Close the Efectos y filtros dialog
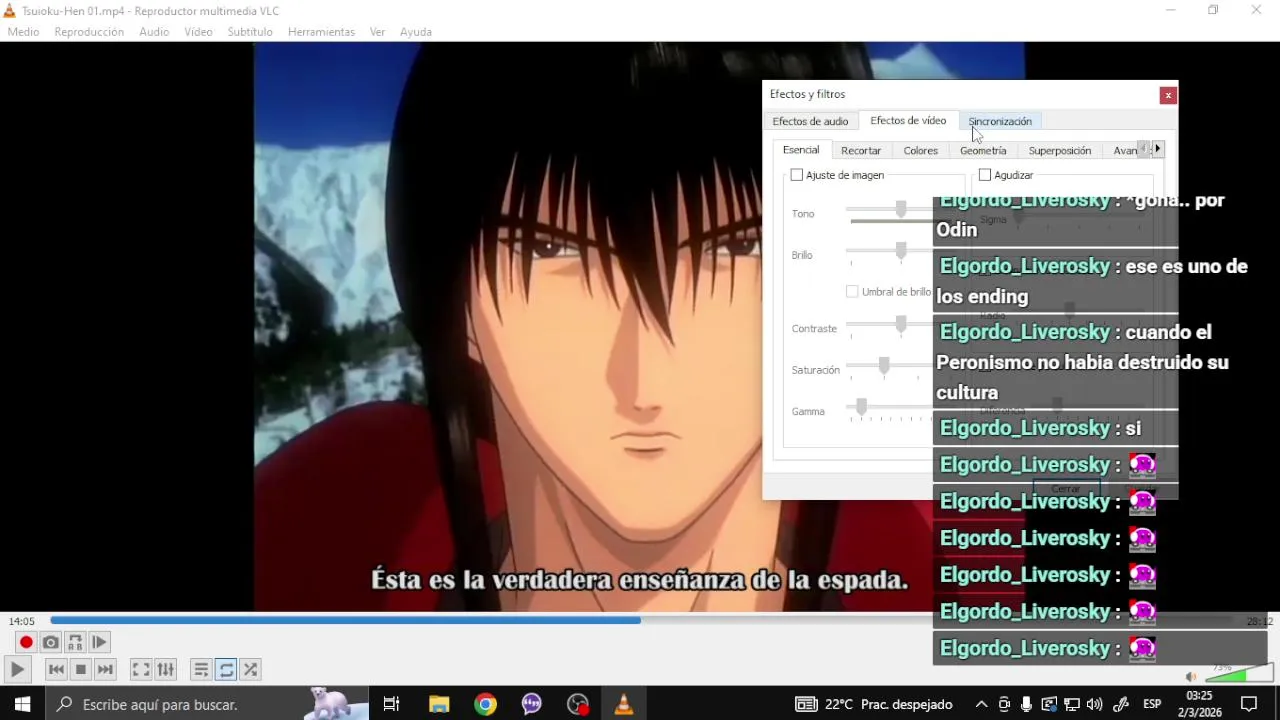Viewport: 1280px width, 720px height. [1168, 95]
